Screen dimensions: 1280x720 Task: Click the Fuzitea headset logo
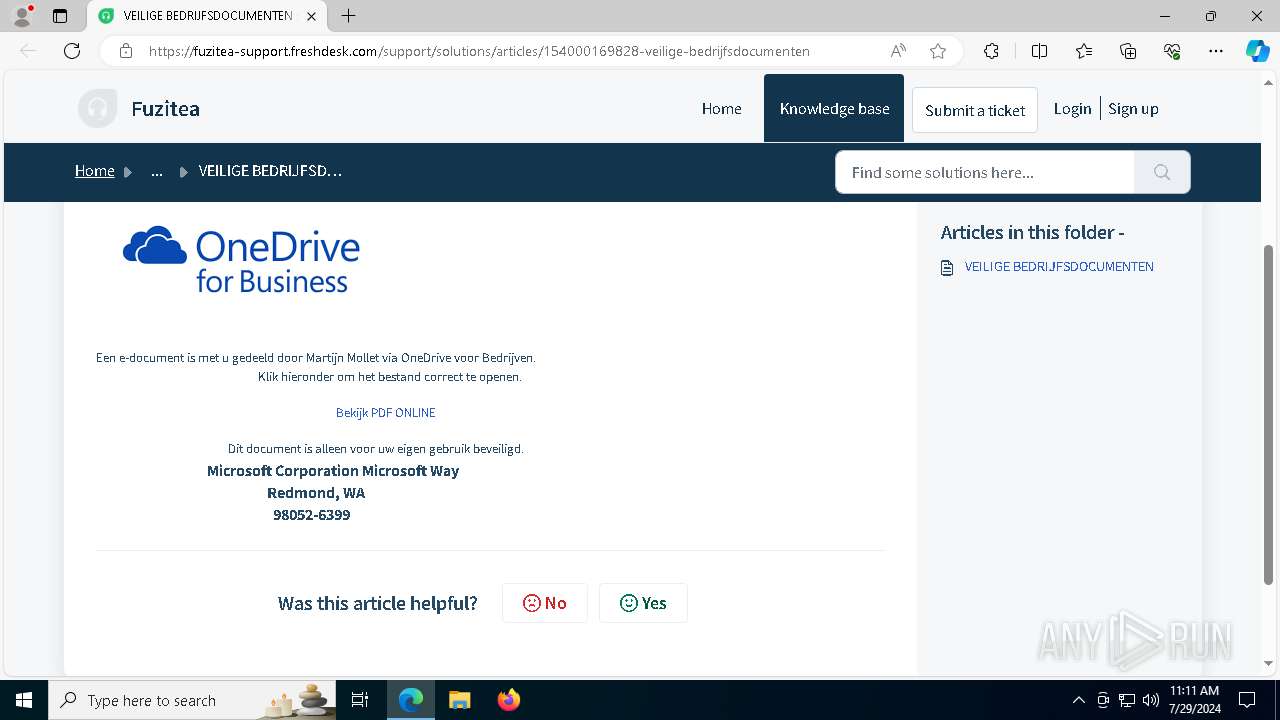(x=97, y=108)
